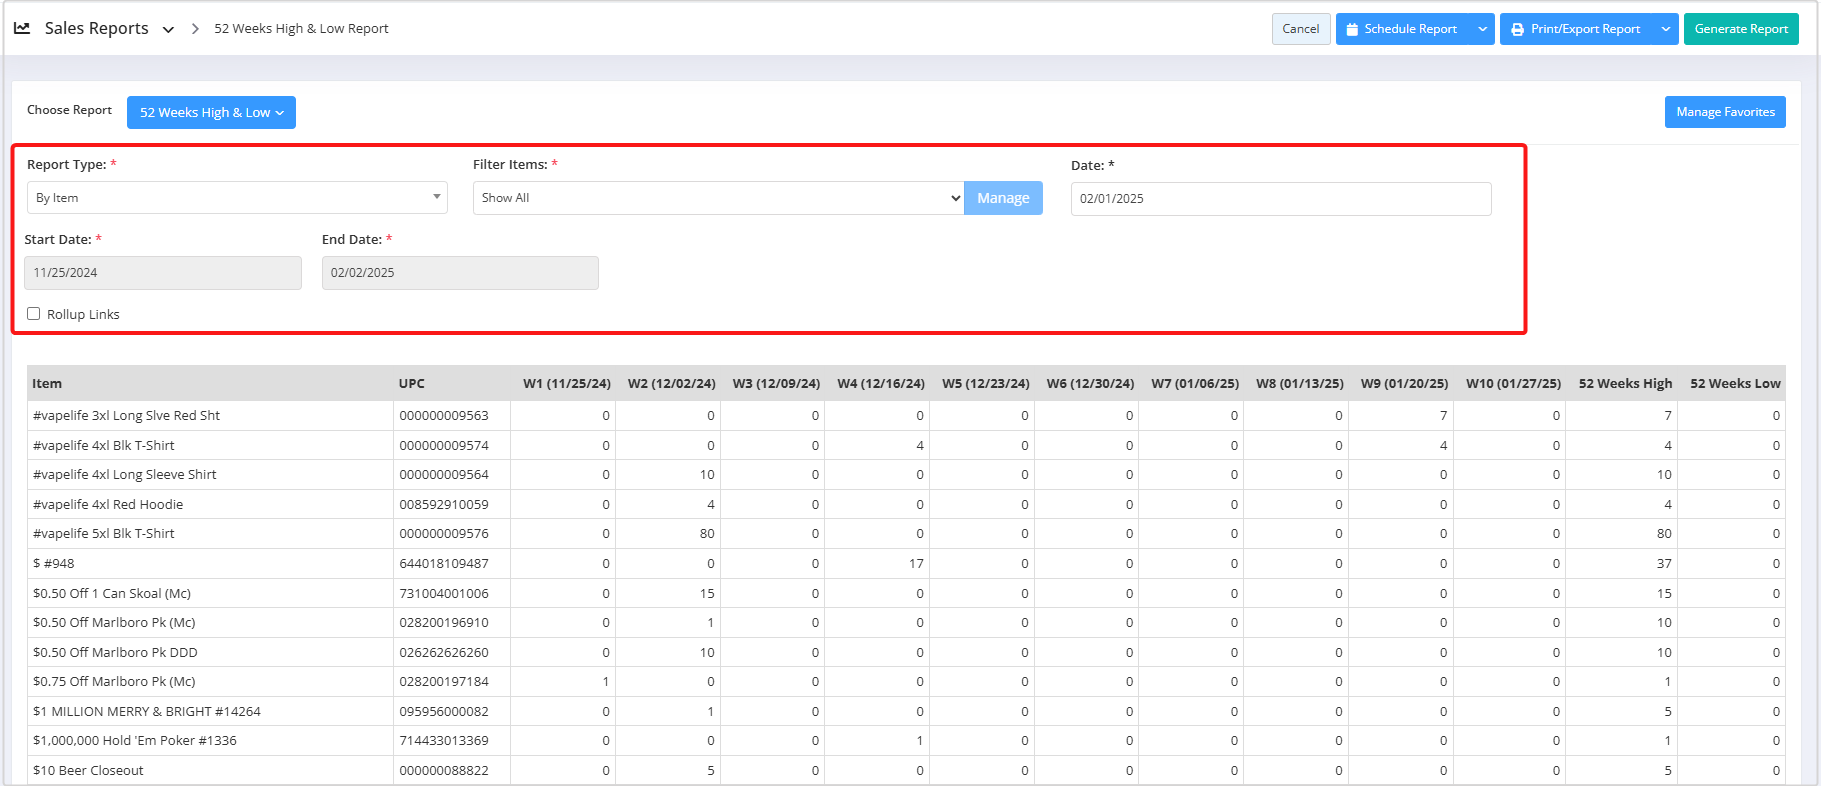Click the Date input field
This screenshot has height=786, width=1821.
tap(1280, 199)
